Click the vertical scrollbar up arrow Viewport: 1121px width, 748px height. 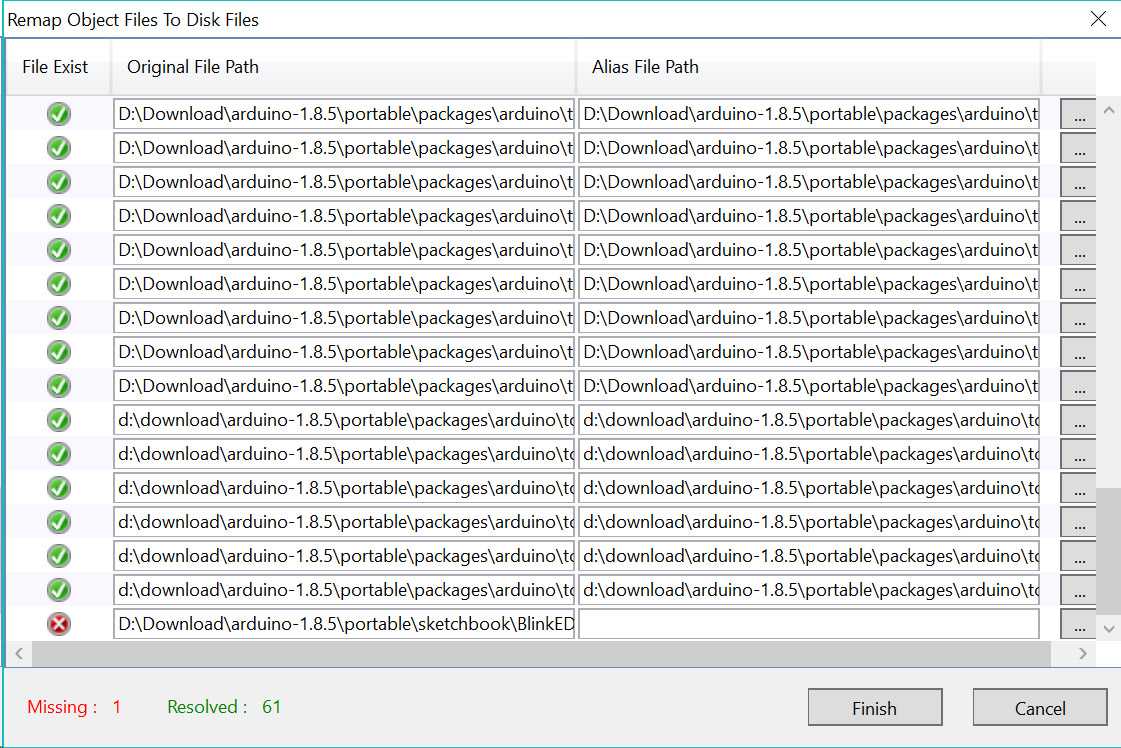click(x=1109, y=110)
